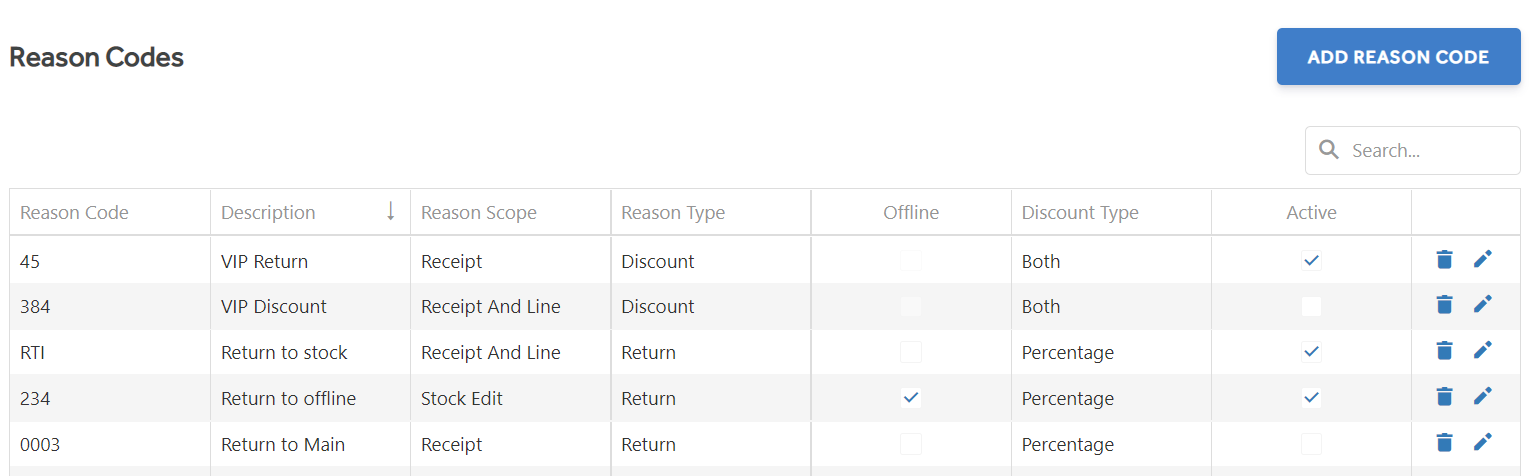The height and width of the screenshot is (476, 1533).
Task: Focus the Search input field
Action: coord(1412,150)
